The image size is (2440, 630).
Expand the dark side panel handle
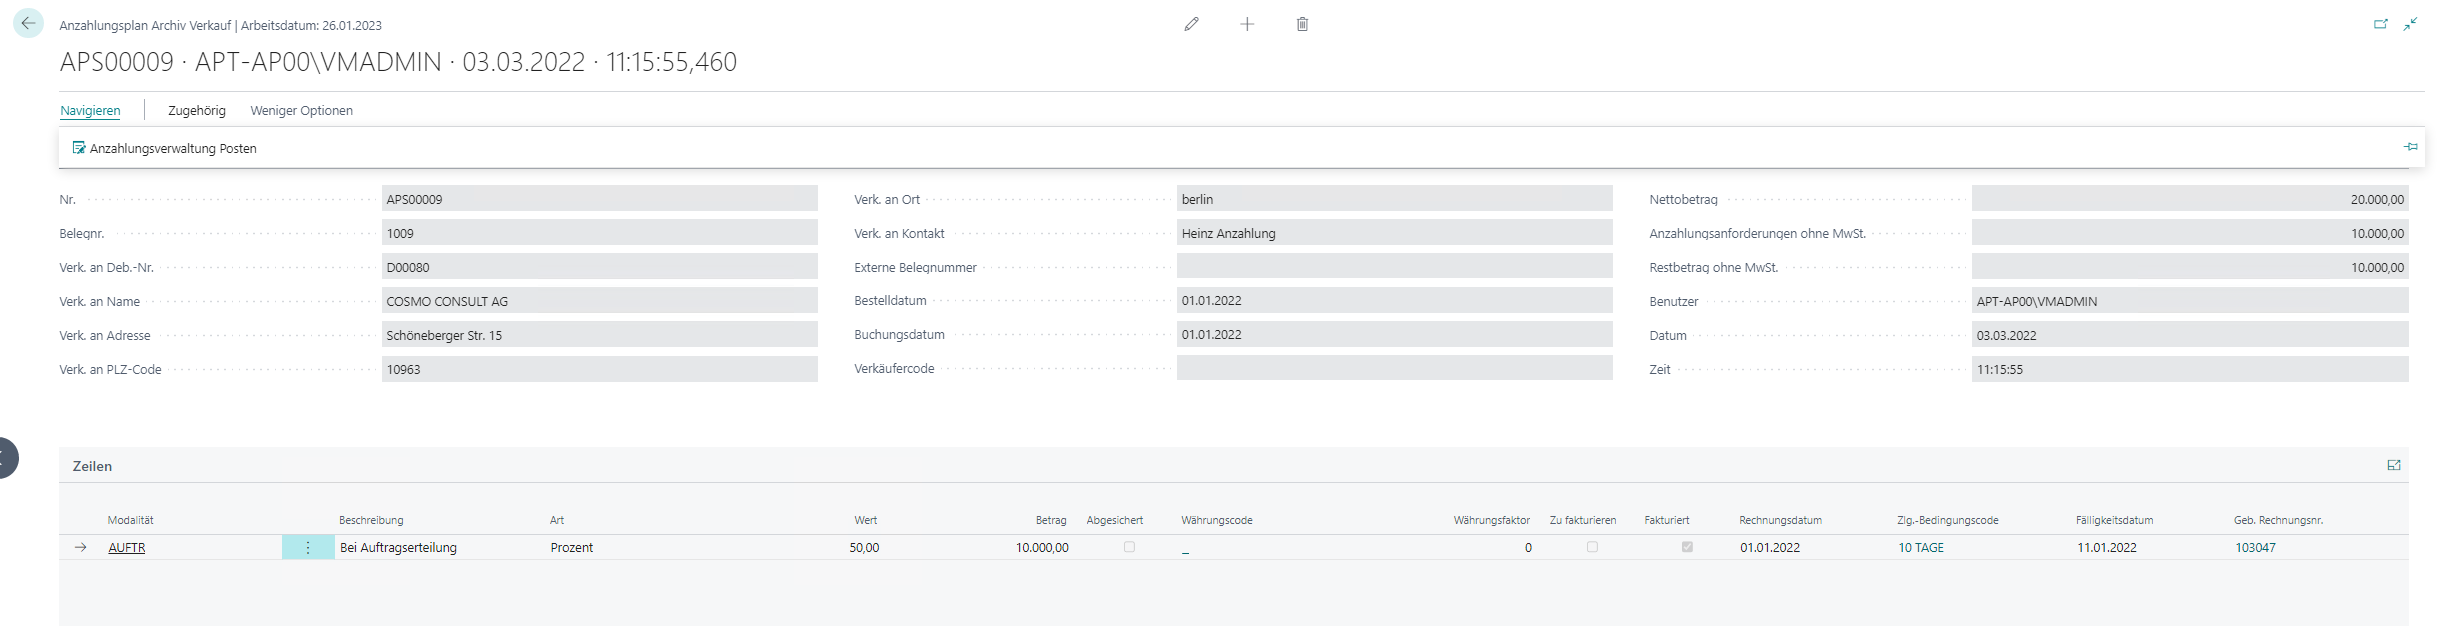pyautogui.click(x=6, y=458)
